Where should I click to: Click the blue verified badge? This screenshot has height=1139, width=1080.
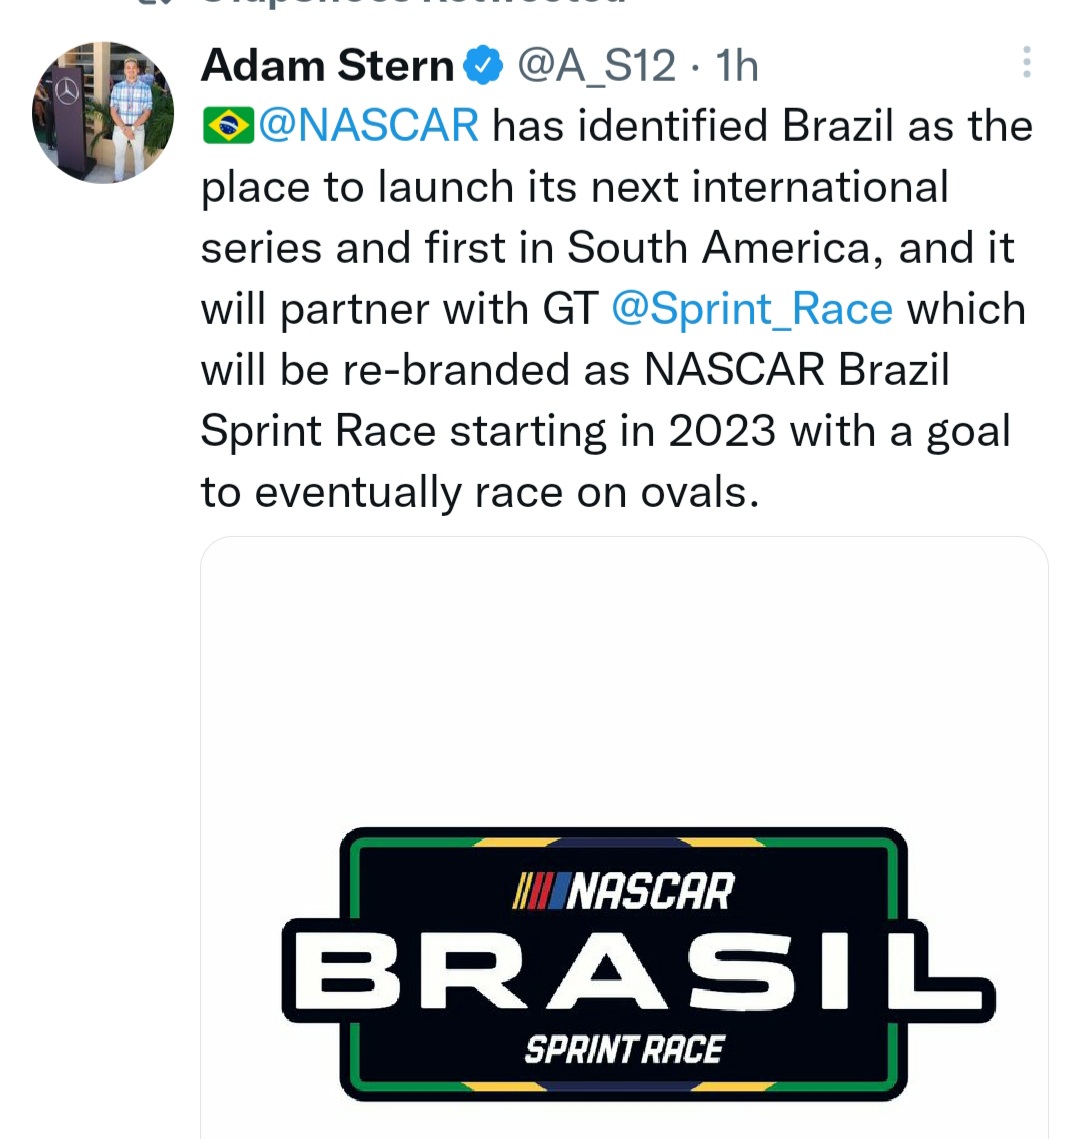(x=484, y=66)
